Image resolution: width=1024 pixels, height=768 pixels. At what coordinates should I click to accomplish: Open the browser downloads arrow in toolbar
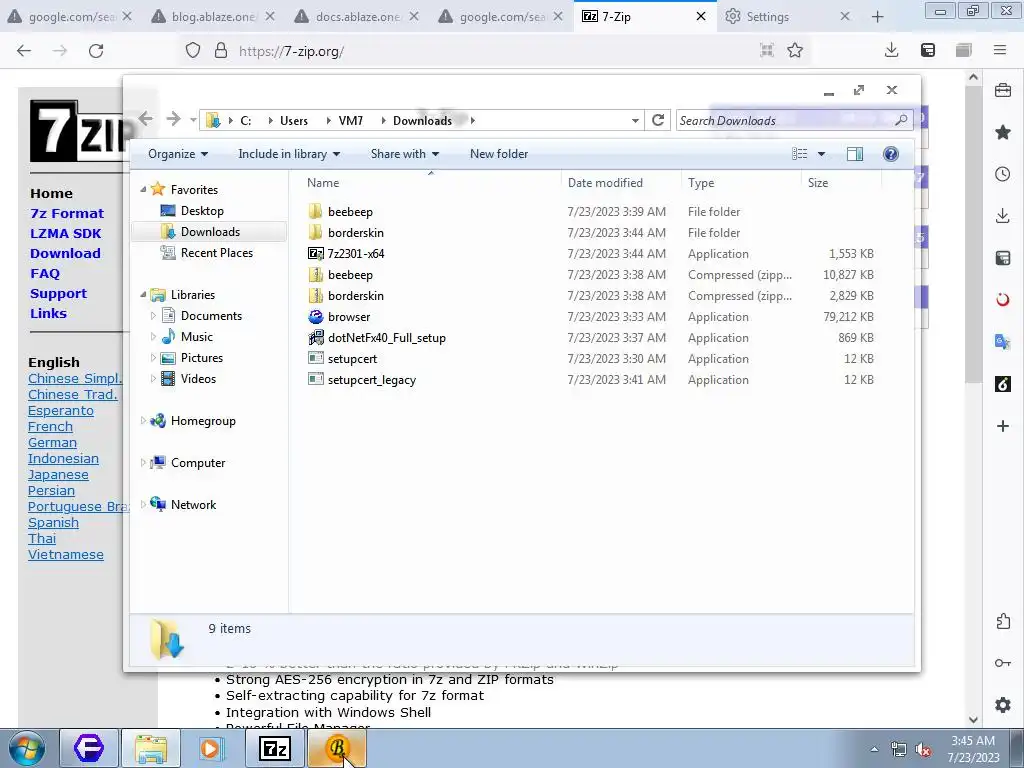[x=891, y=50]
